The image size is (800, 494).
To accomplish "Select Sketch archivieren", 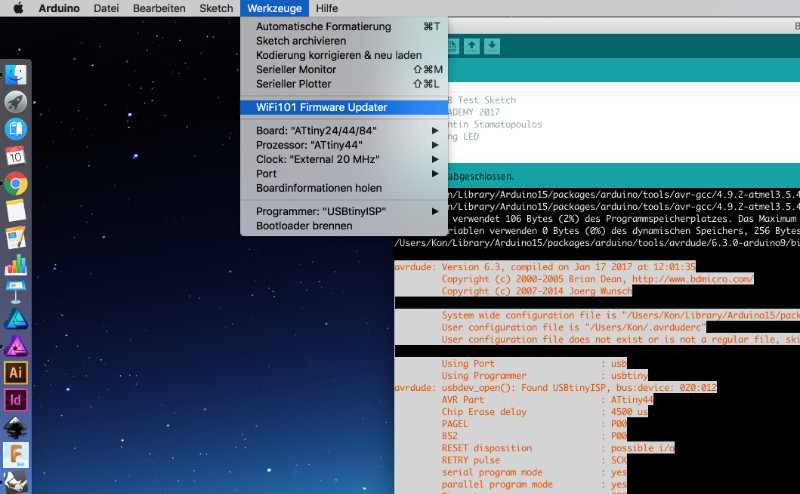I will pos(344,41).
